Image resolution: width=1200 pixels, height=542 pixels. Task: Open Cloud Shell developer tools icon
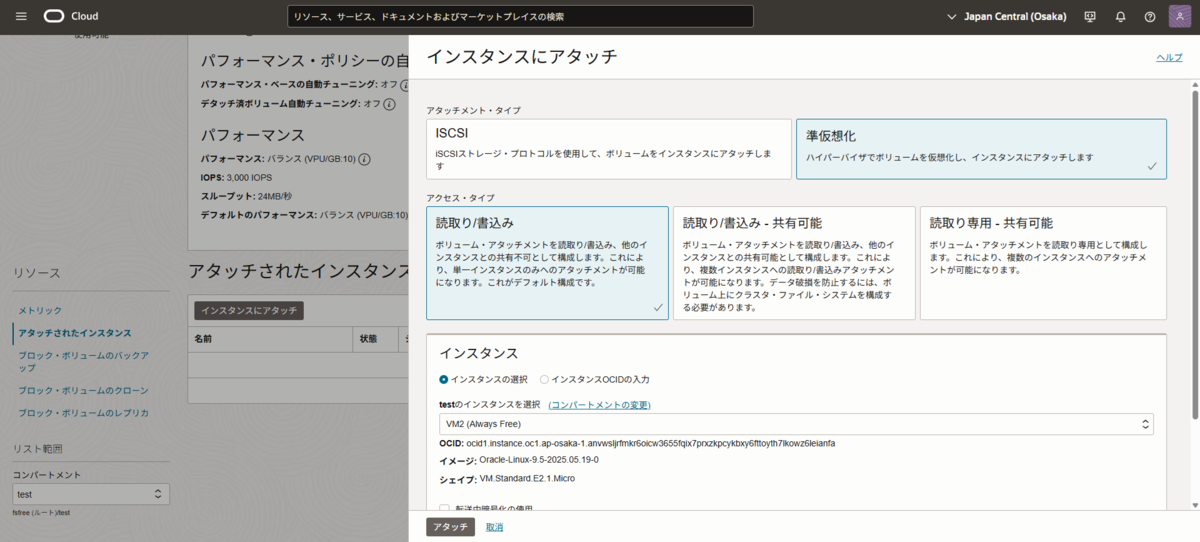1090,17
